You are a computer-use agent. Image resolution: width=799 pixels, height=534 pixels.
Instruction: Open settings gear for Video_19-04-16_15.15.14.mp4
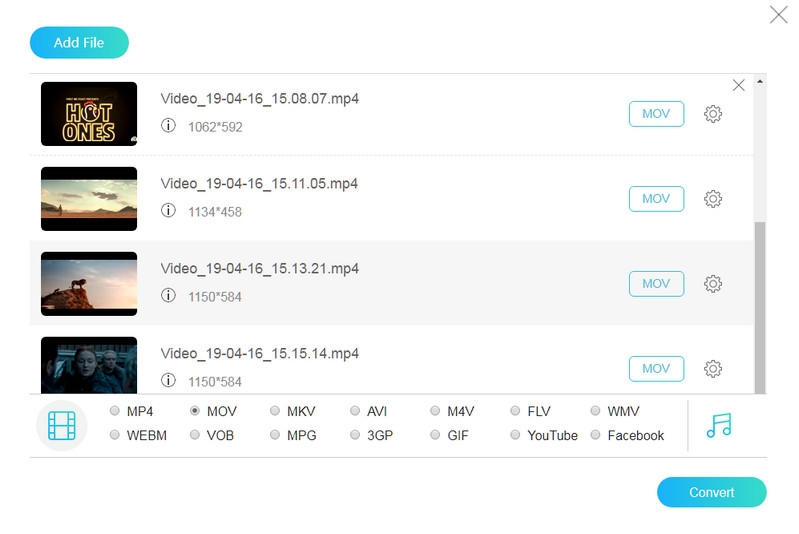tap(713, 369)
